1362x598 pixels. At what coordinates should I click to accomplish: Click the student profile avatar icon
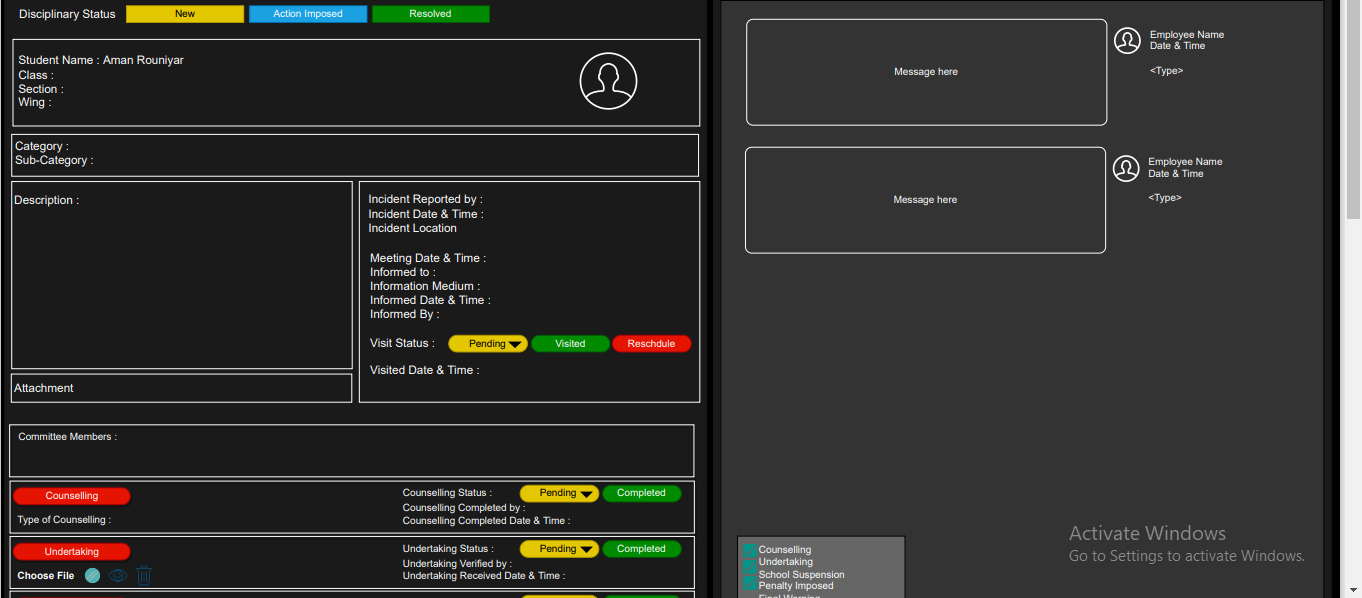(x=608, y=81)
